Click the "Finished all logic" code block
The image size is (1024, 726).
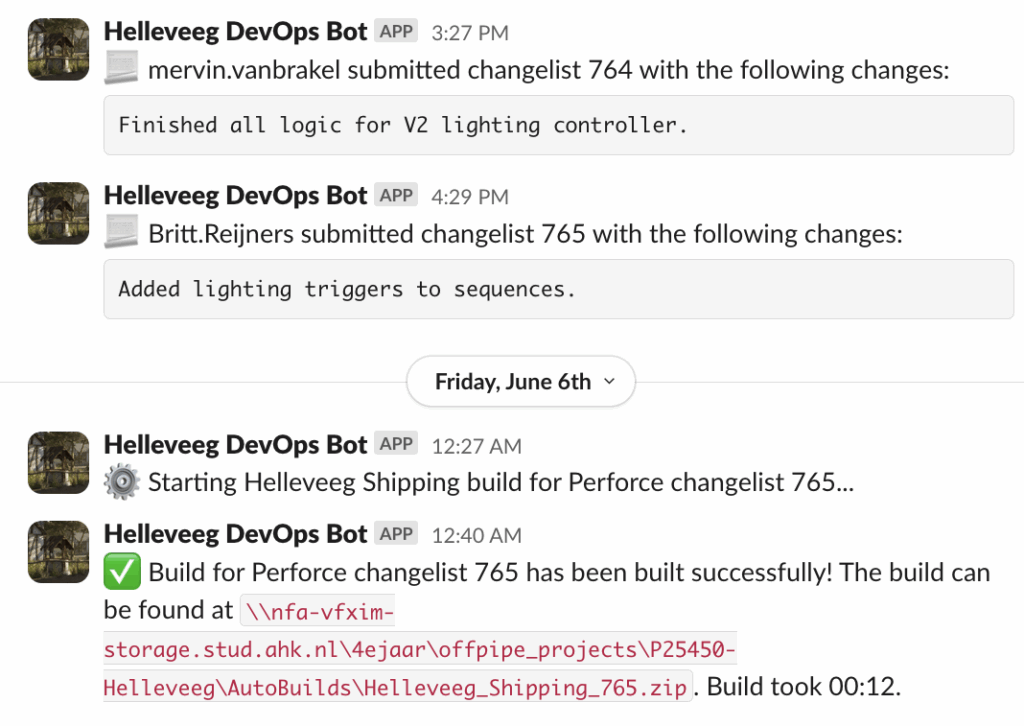(558, 125)
